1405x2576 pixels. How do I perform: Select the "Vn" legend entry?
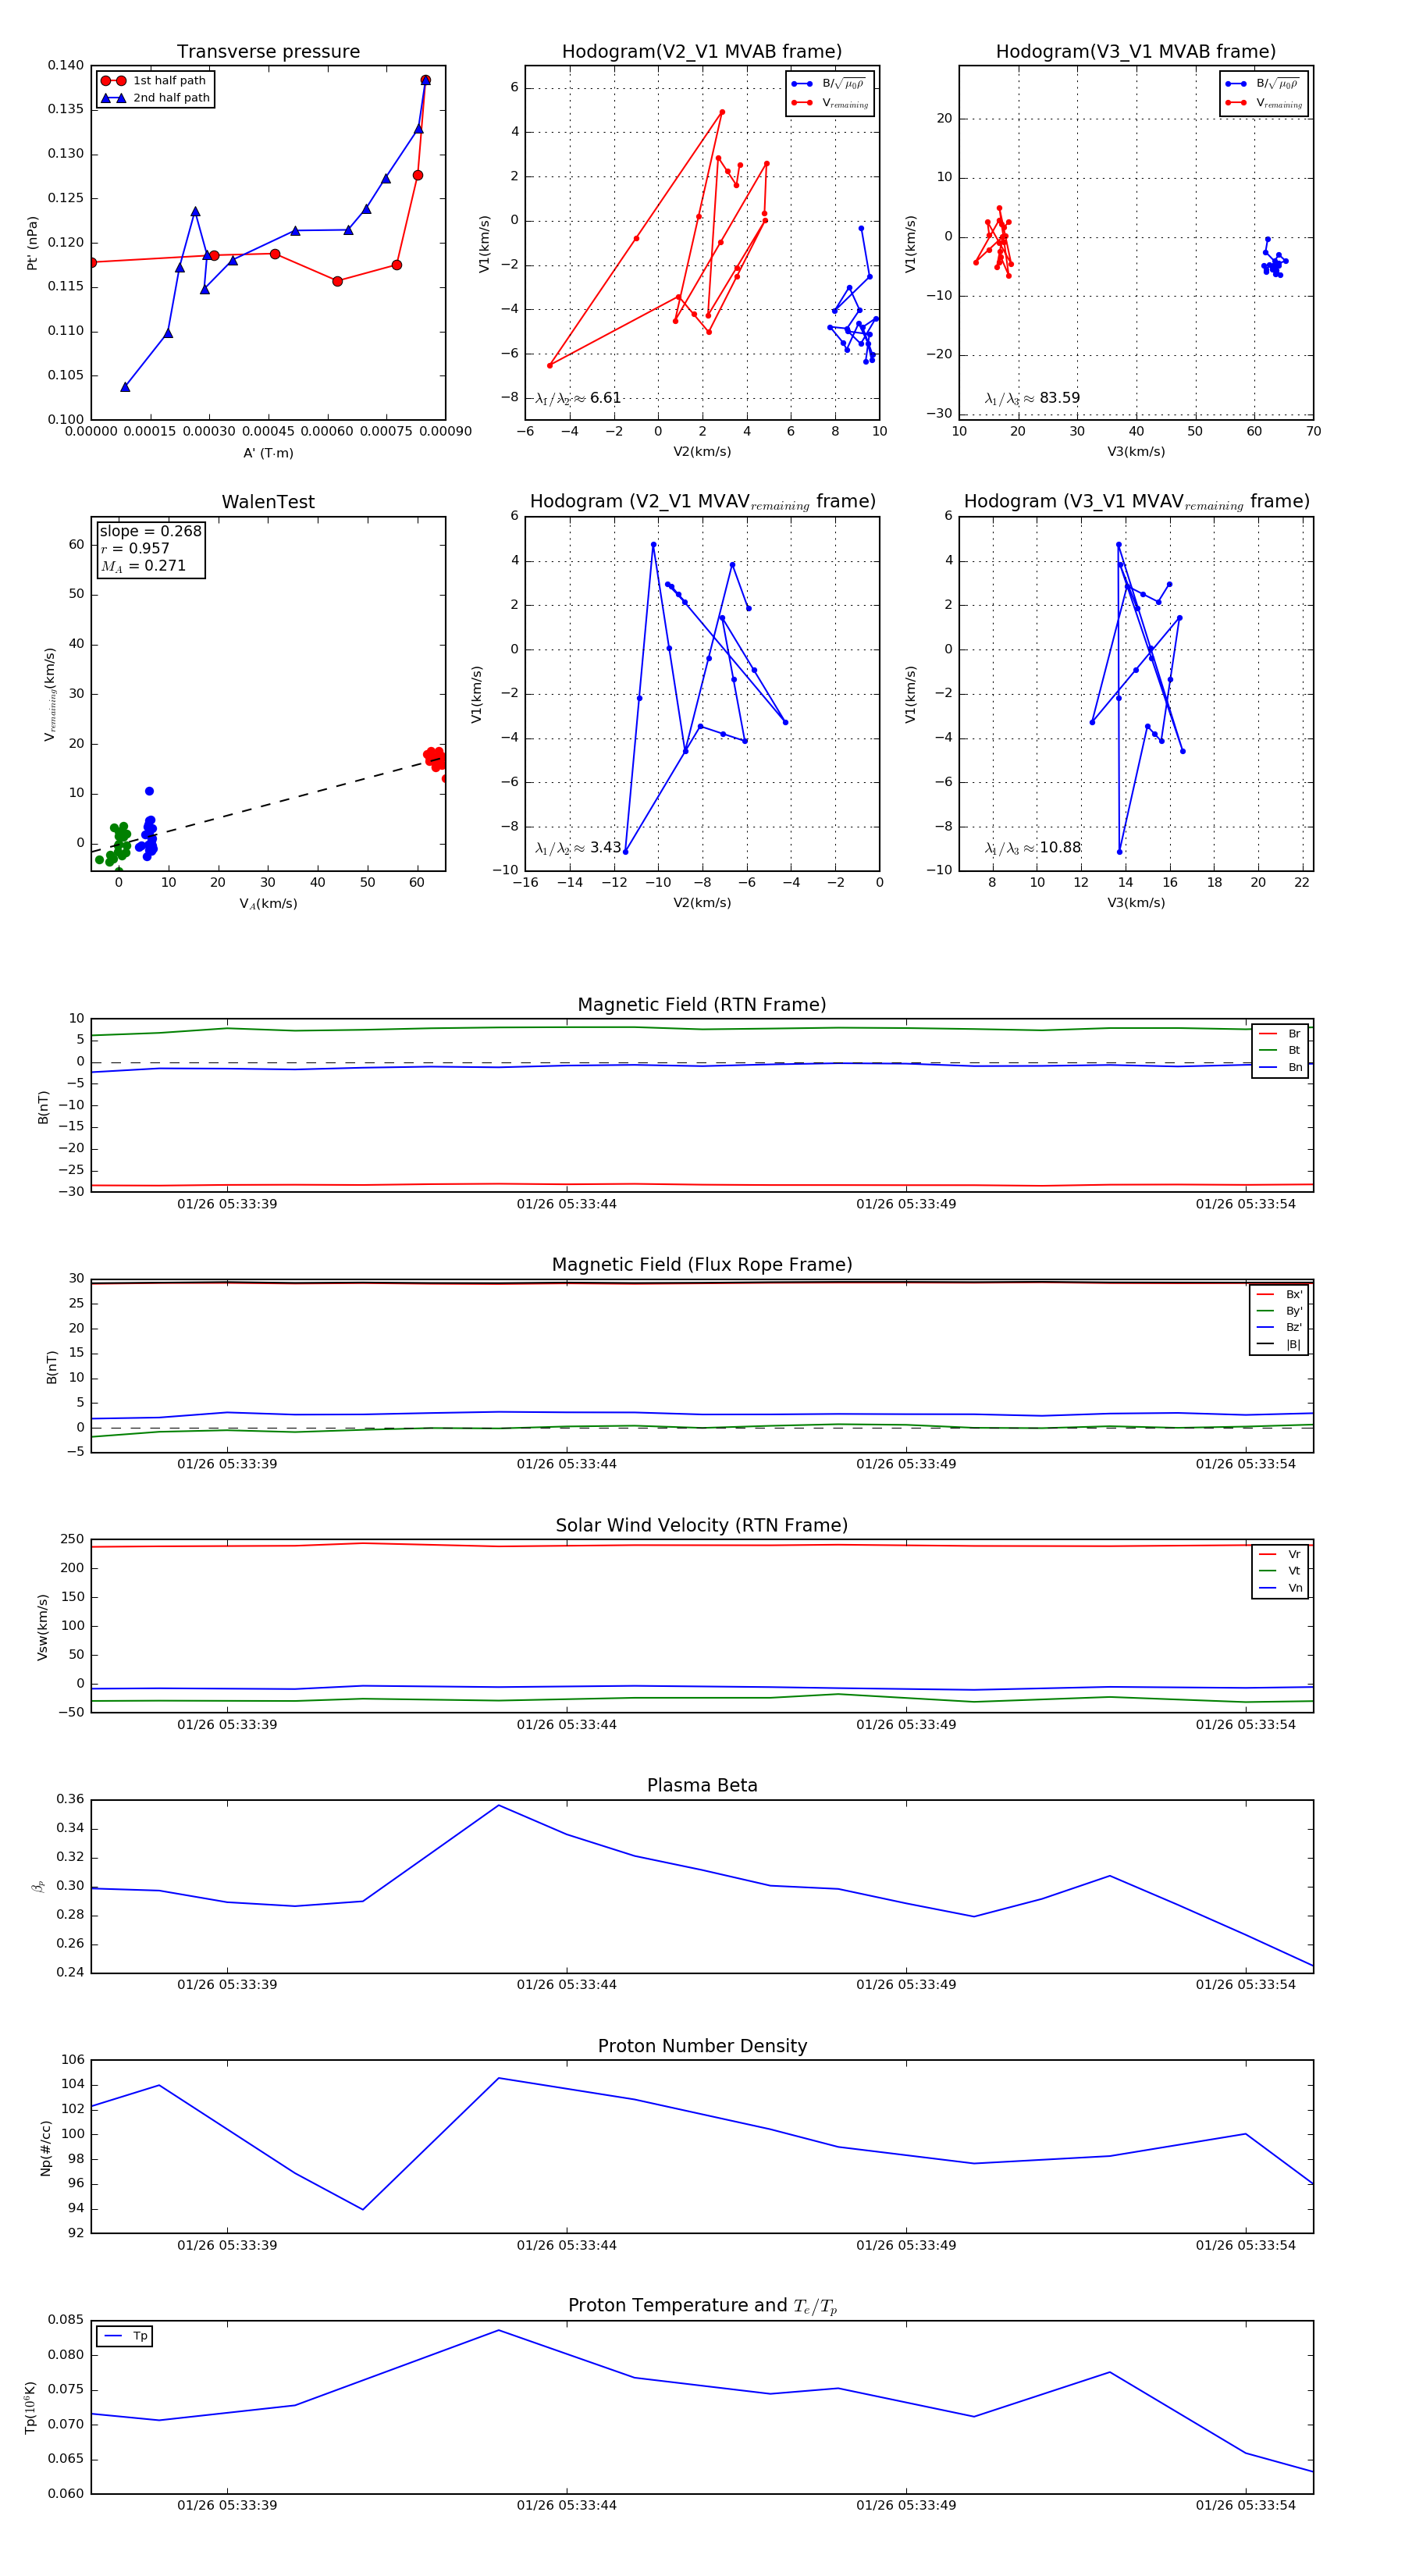point(1280,1588)
